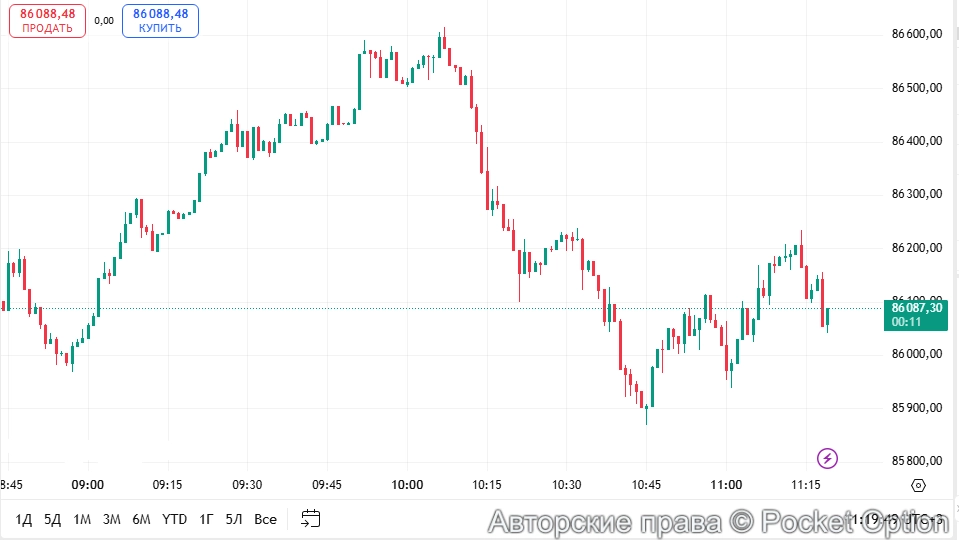Select the 5Л time range
This screenshot has width=959, height=540.
pyautogui.click(x=234, y=519)
